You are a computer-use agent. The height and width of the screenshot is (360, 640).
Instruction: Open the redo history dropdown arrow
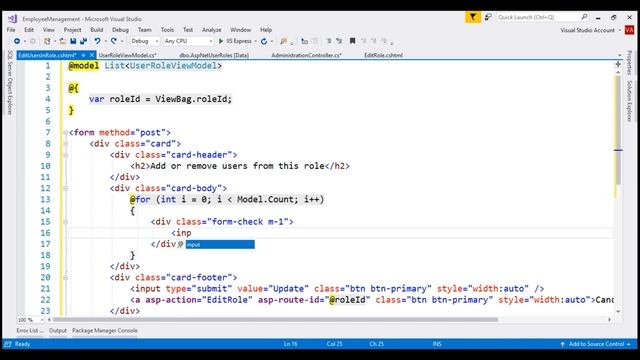point(121,41)
